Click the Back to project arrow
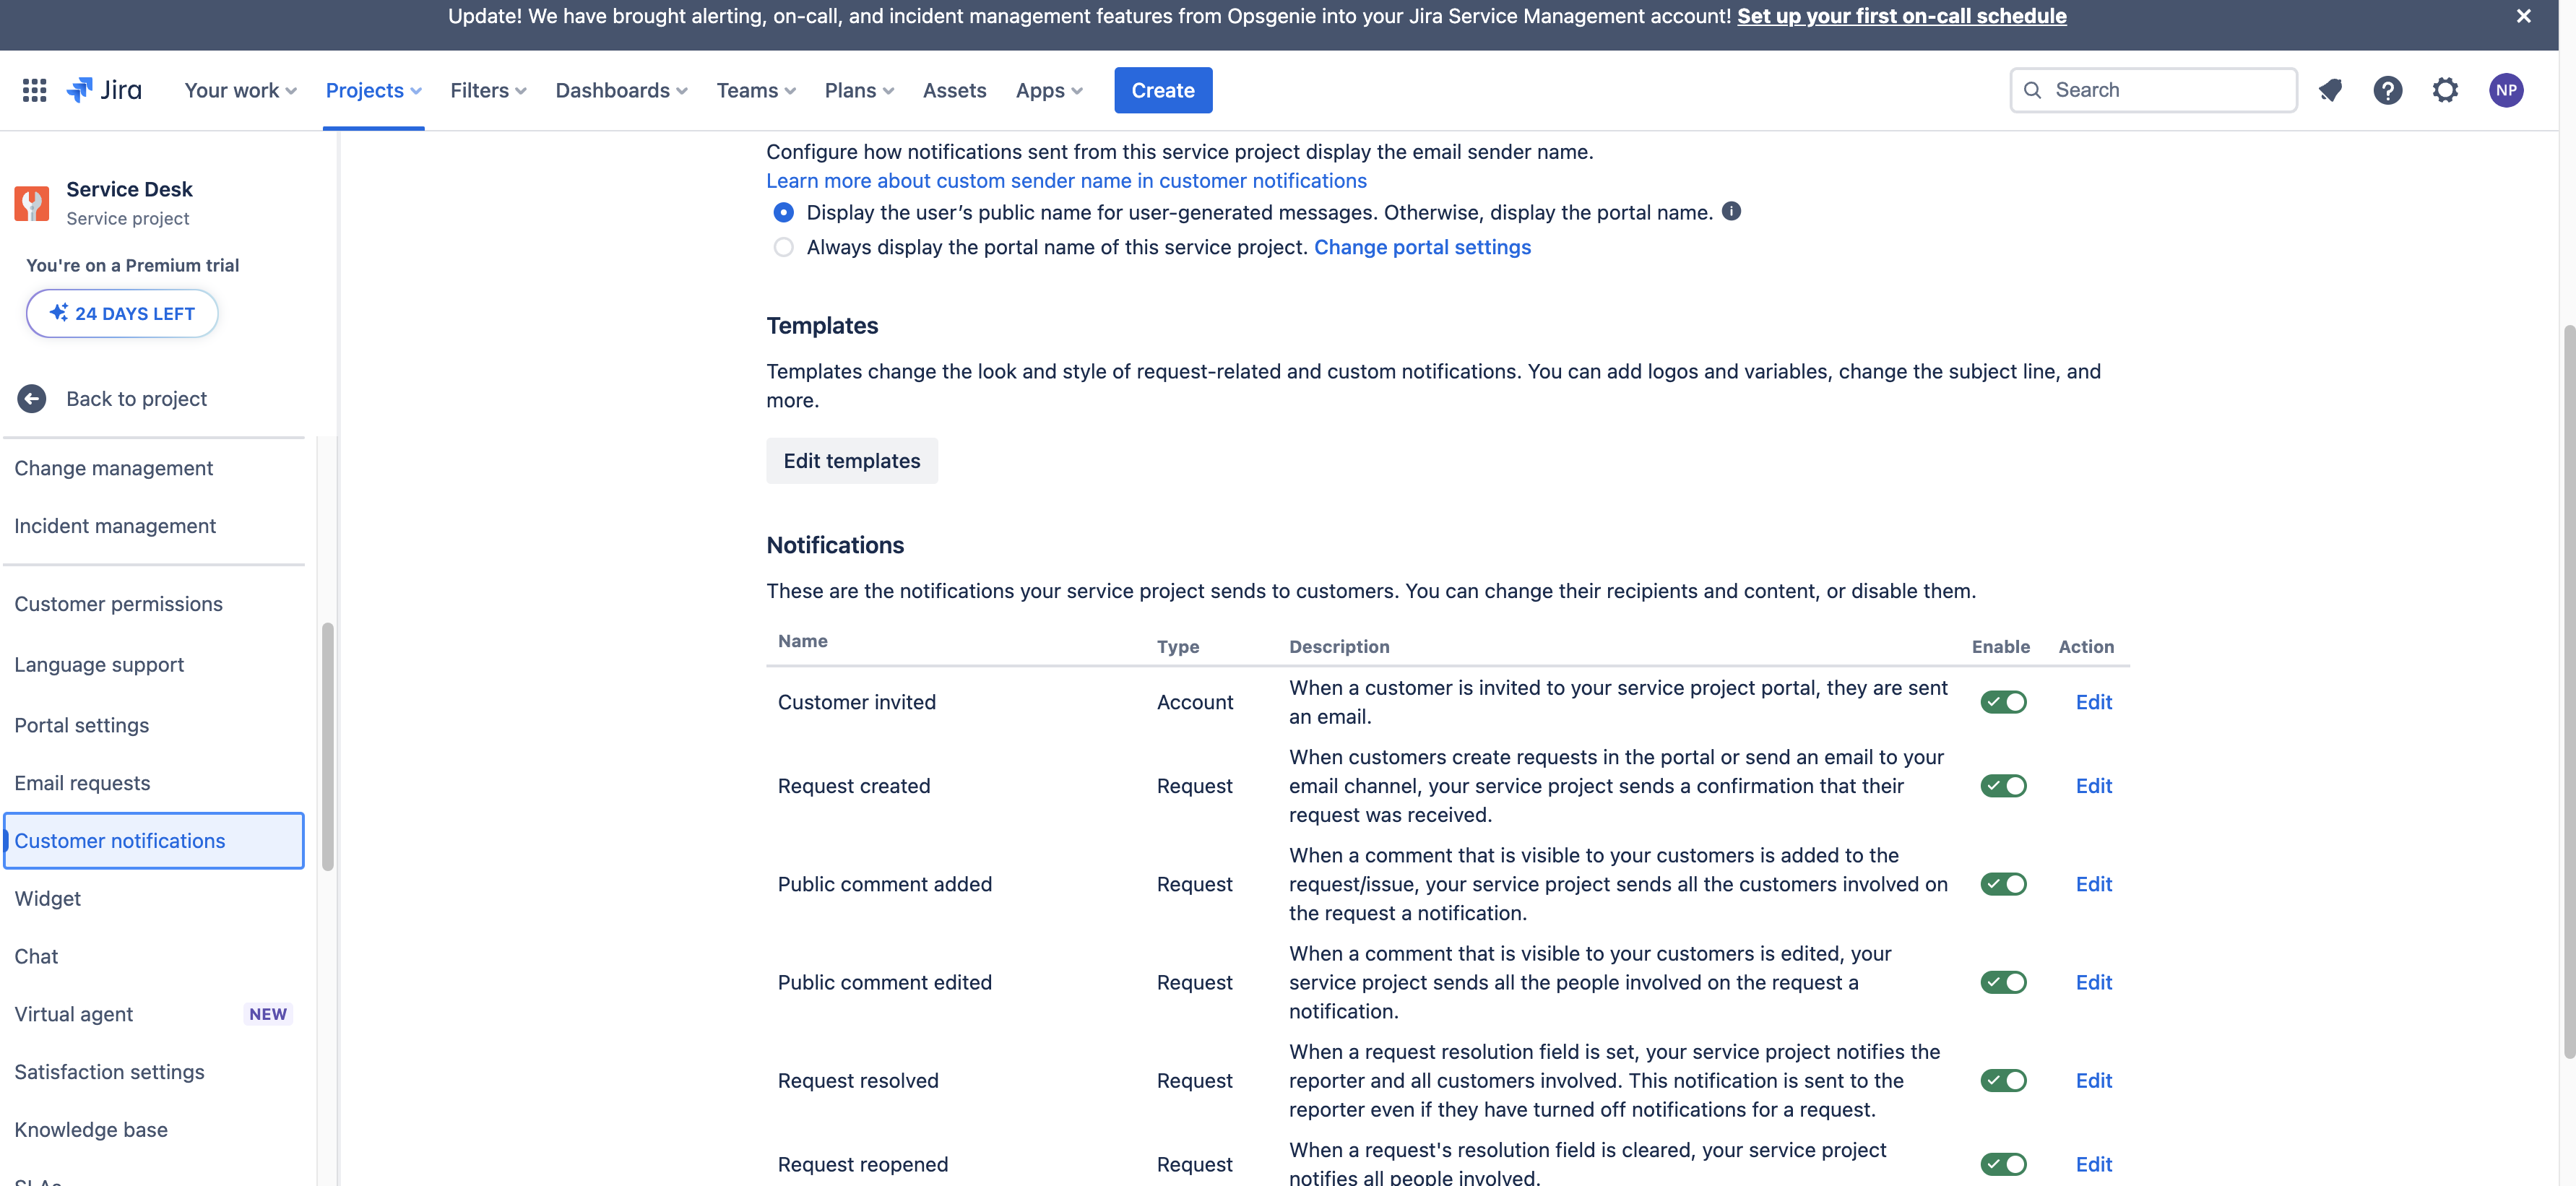This screenshot has width=2576, height=1186. (31, 398)
